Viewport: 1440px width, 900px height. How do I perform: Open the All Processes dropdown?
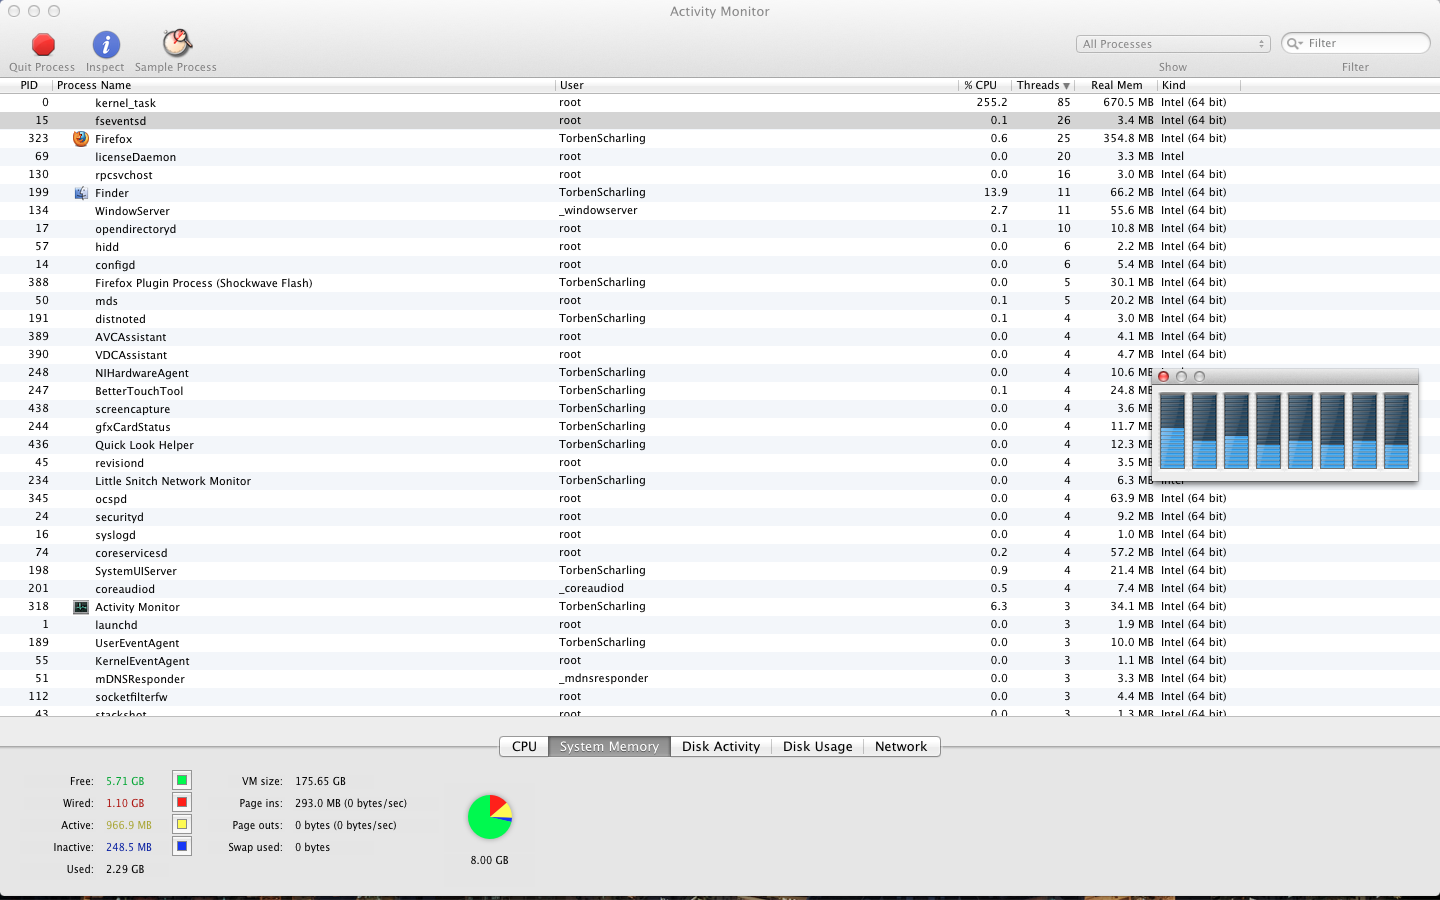coord(1173,44)
